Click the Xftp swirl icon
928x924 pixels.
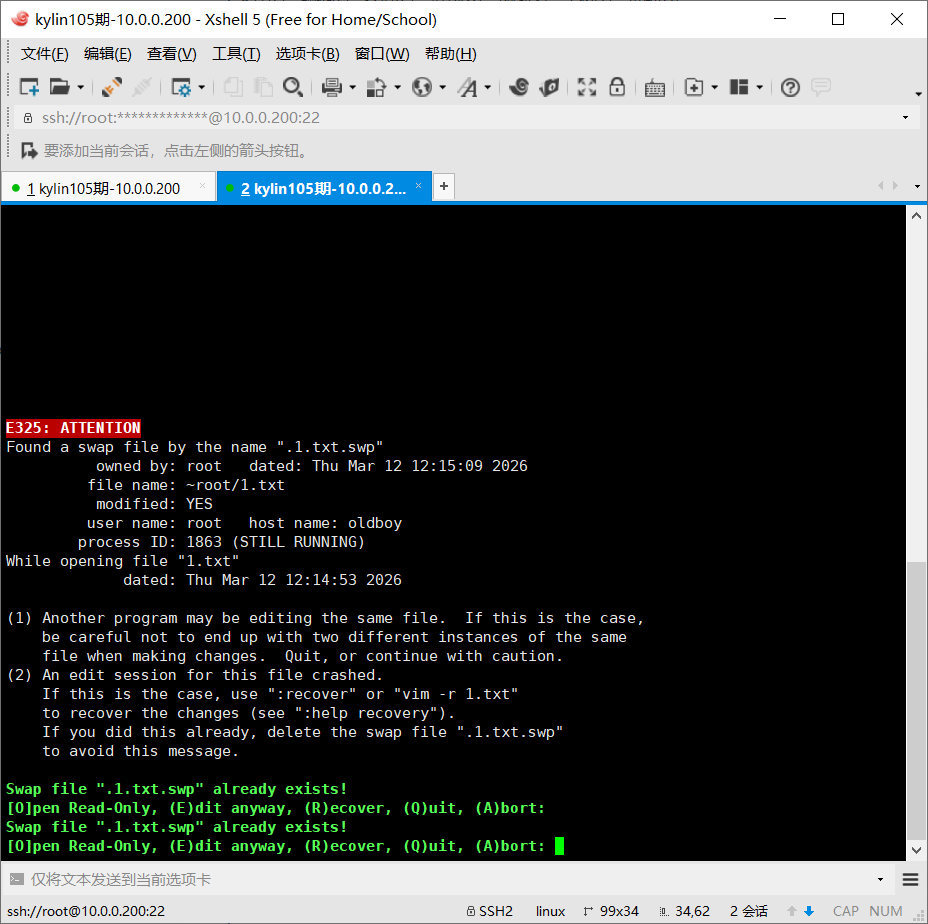click(519, 88)
